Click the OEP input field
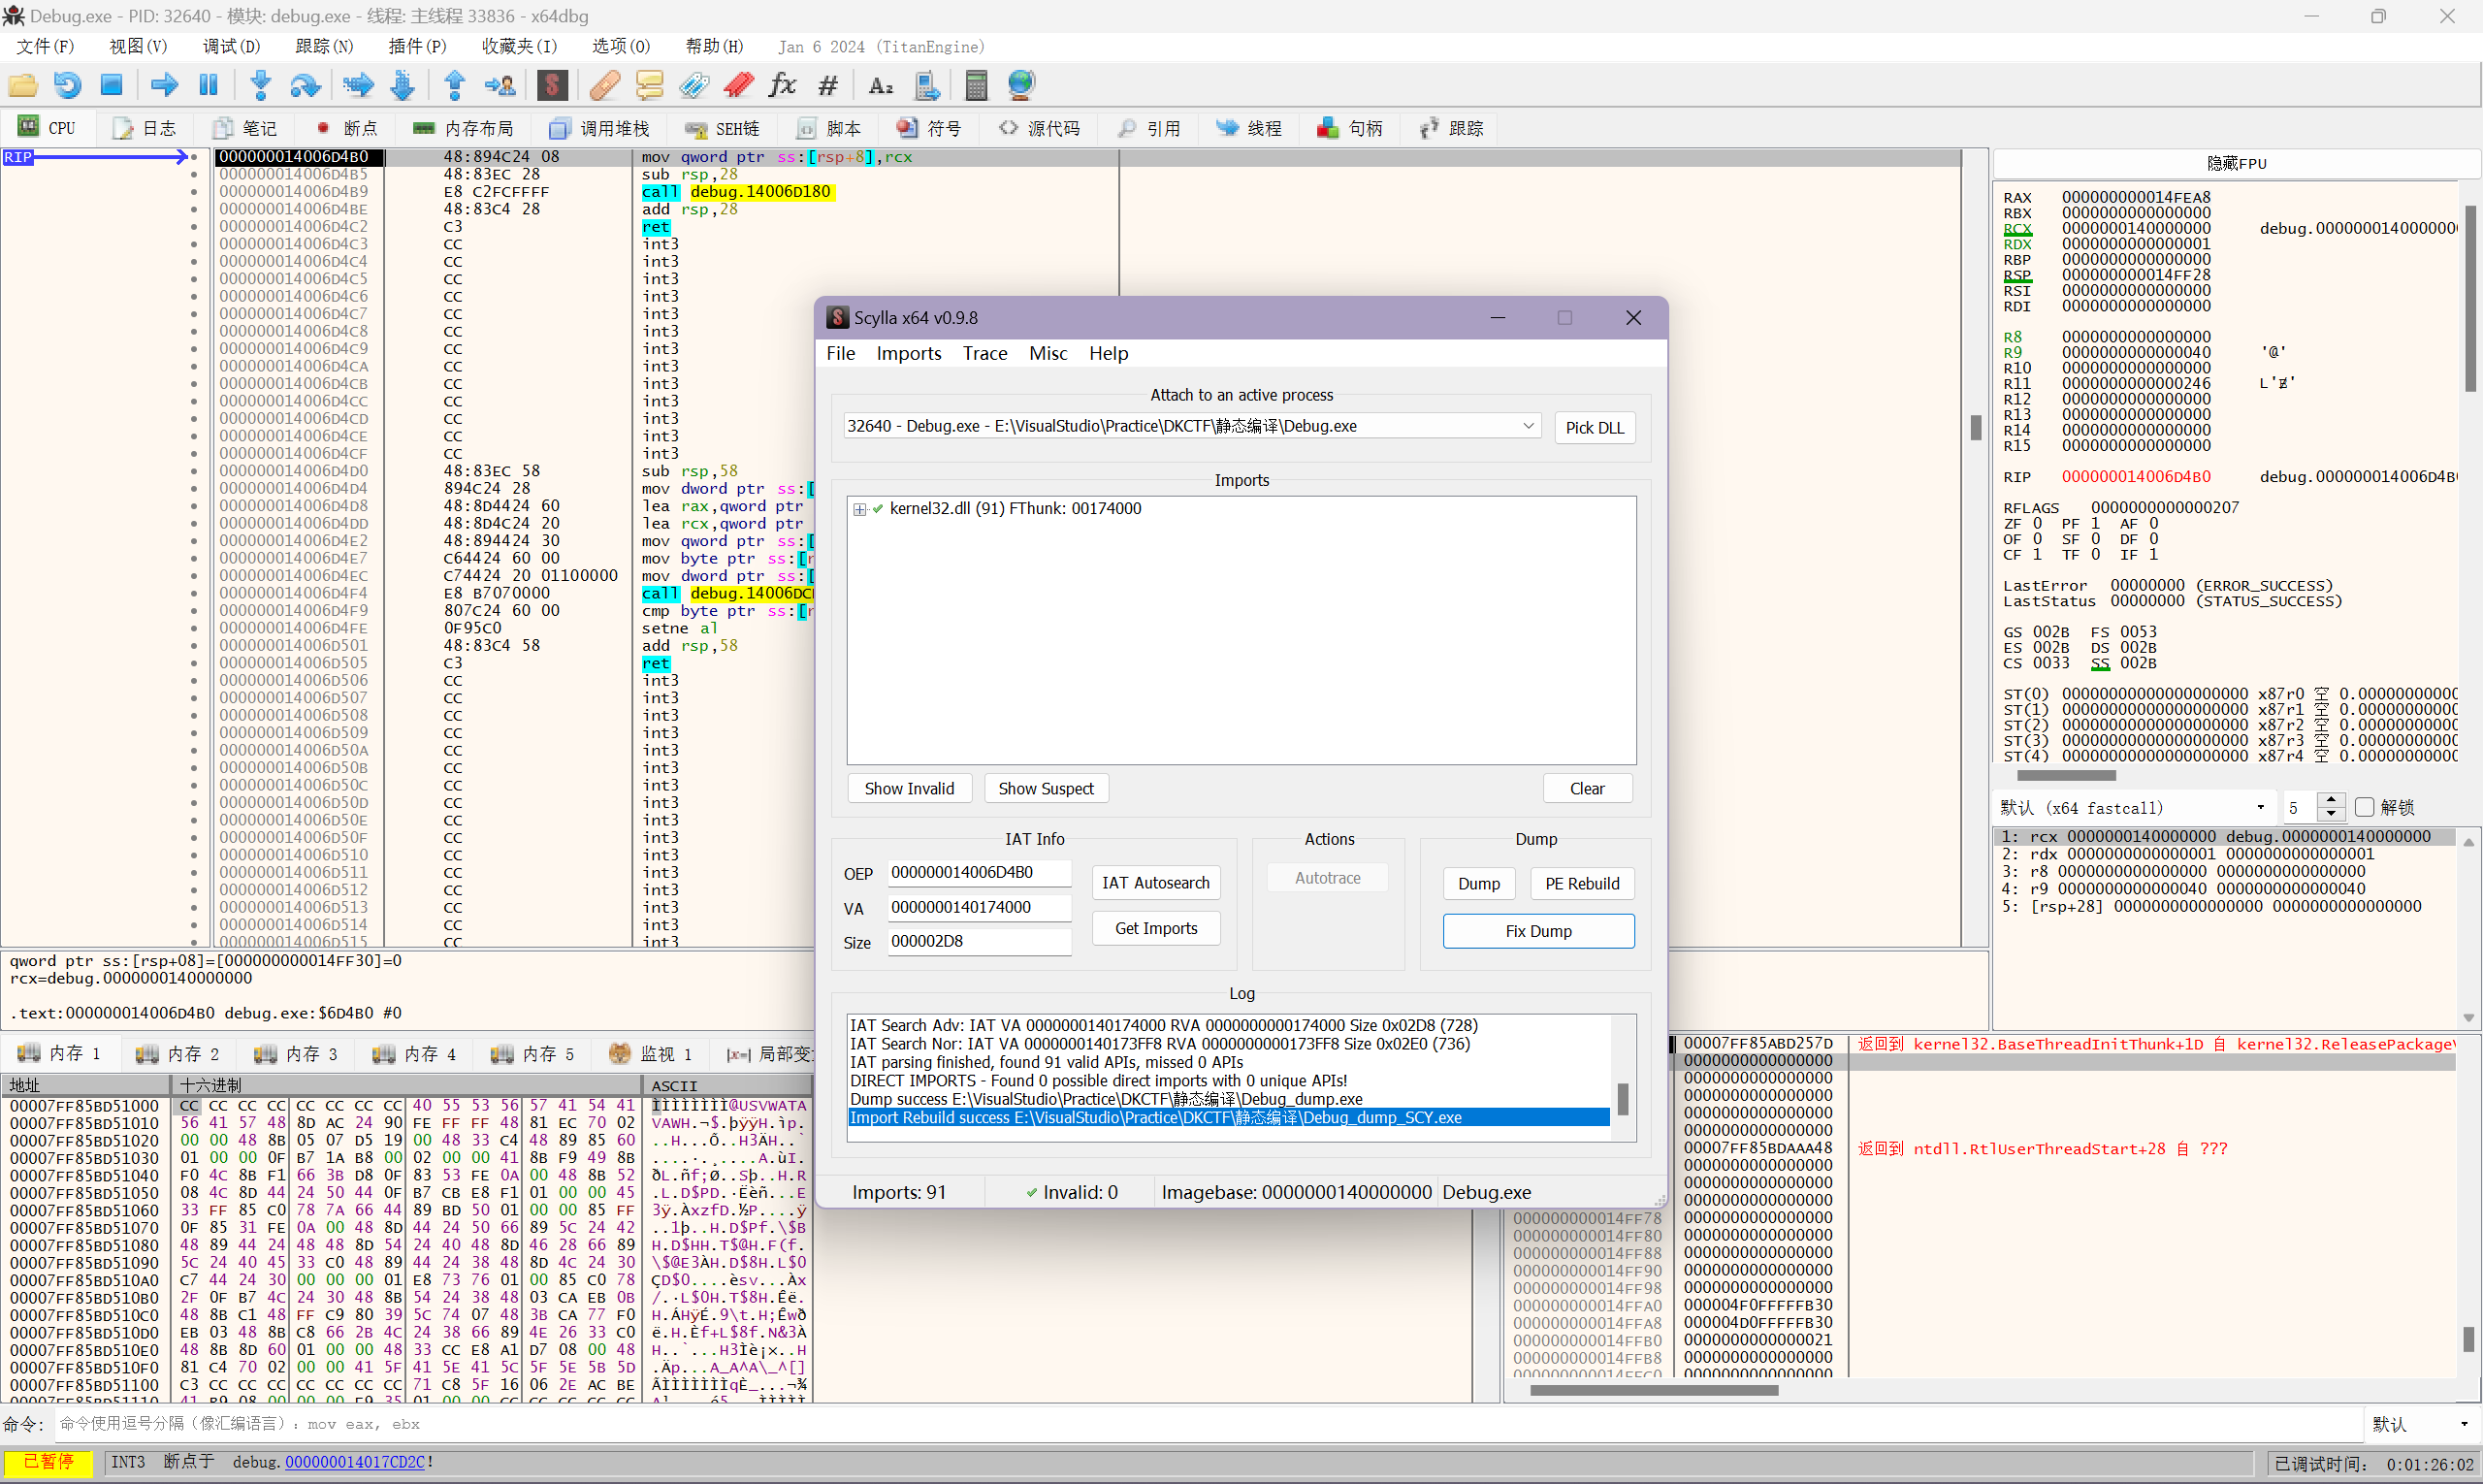 pyautogui.click(x=980, y=872)
